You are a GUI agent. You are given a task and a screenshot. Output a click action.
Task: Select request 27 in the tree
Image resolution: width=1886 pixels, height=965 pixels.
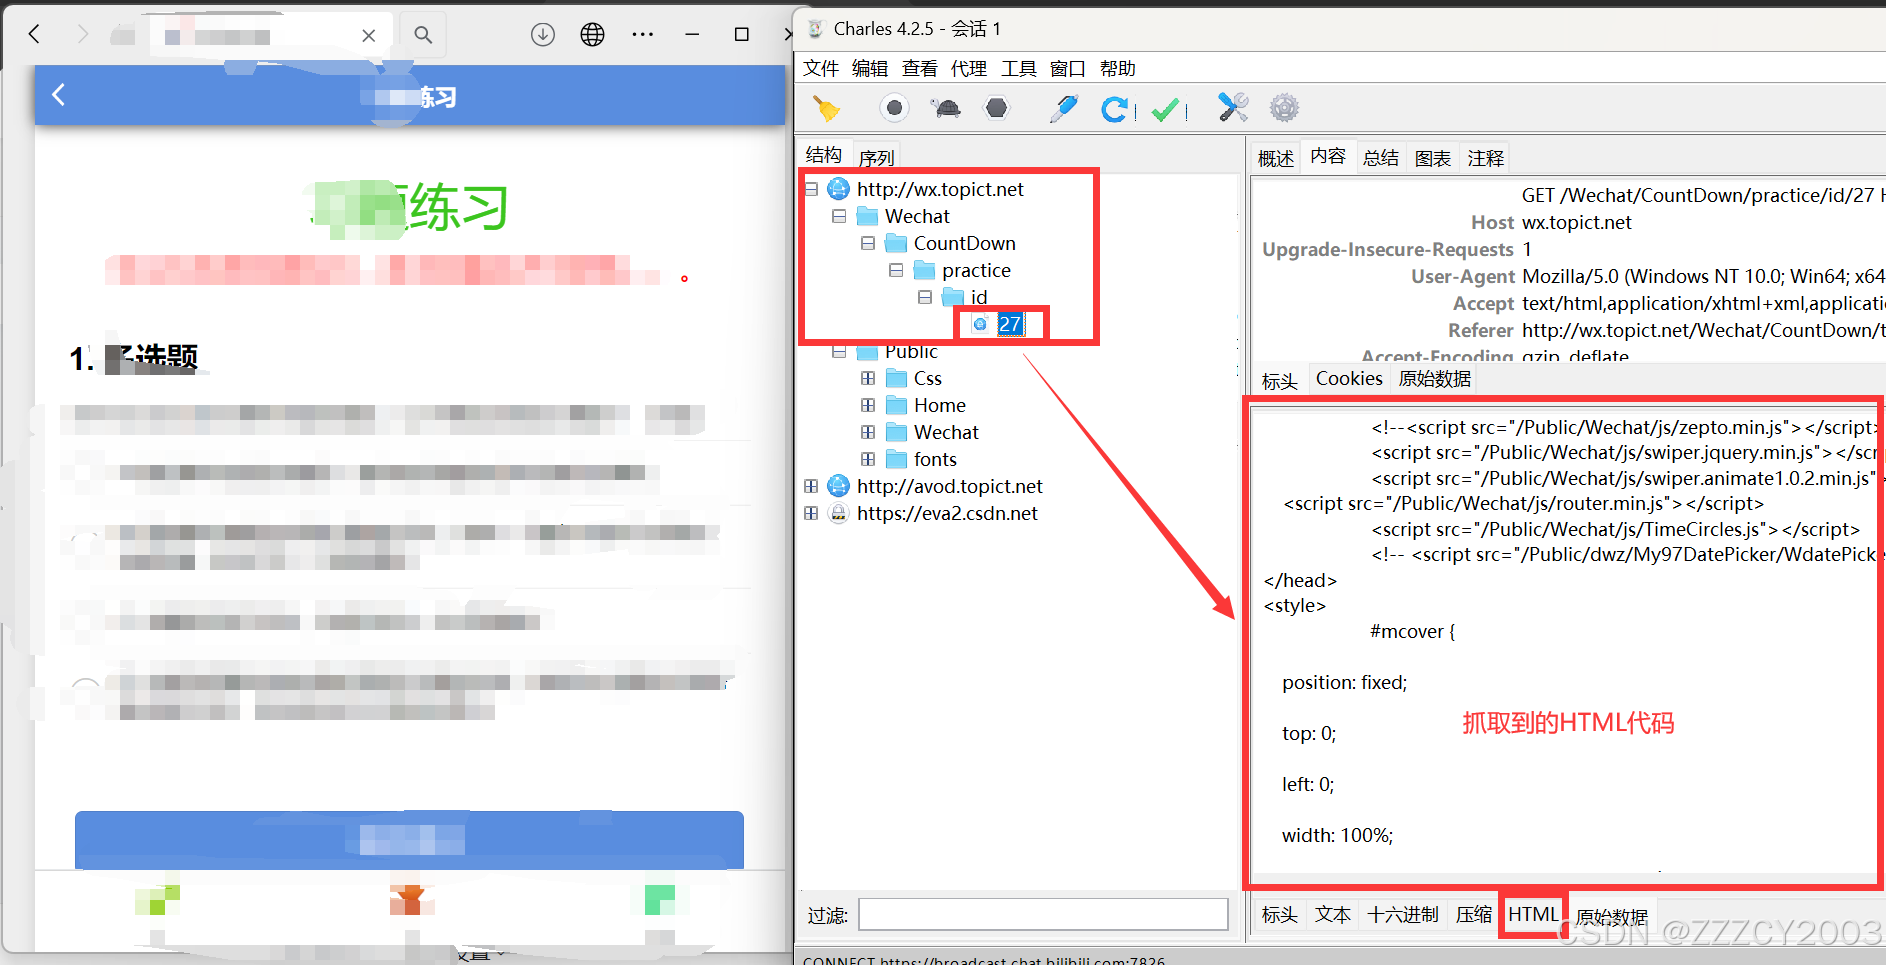tap(1009, 324)
